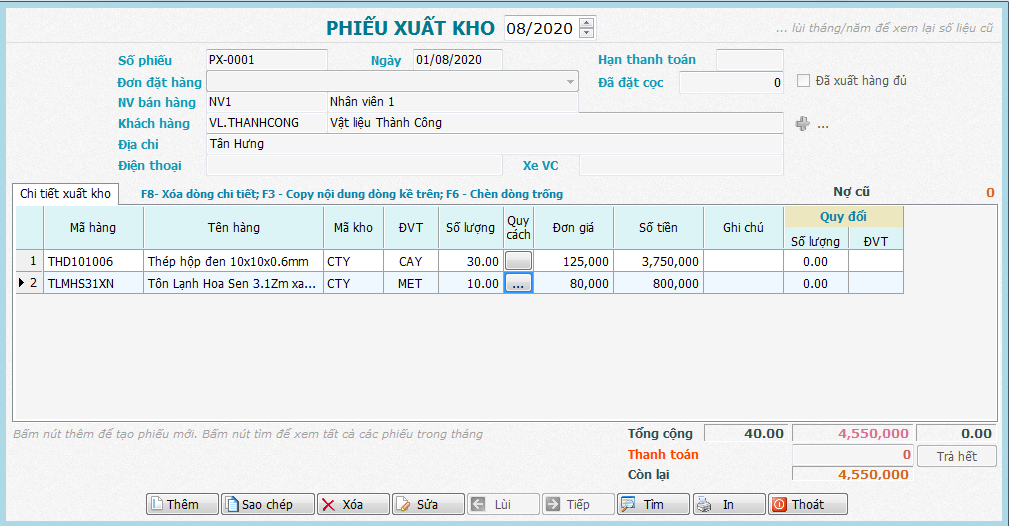Screen dimensions: 1009x526
Task: Enable the Đã xuất hàng đủ checkbox
Action: point(803,81)
